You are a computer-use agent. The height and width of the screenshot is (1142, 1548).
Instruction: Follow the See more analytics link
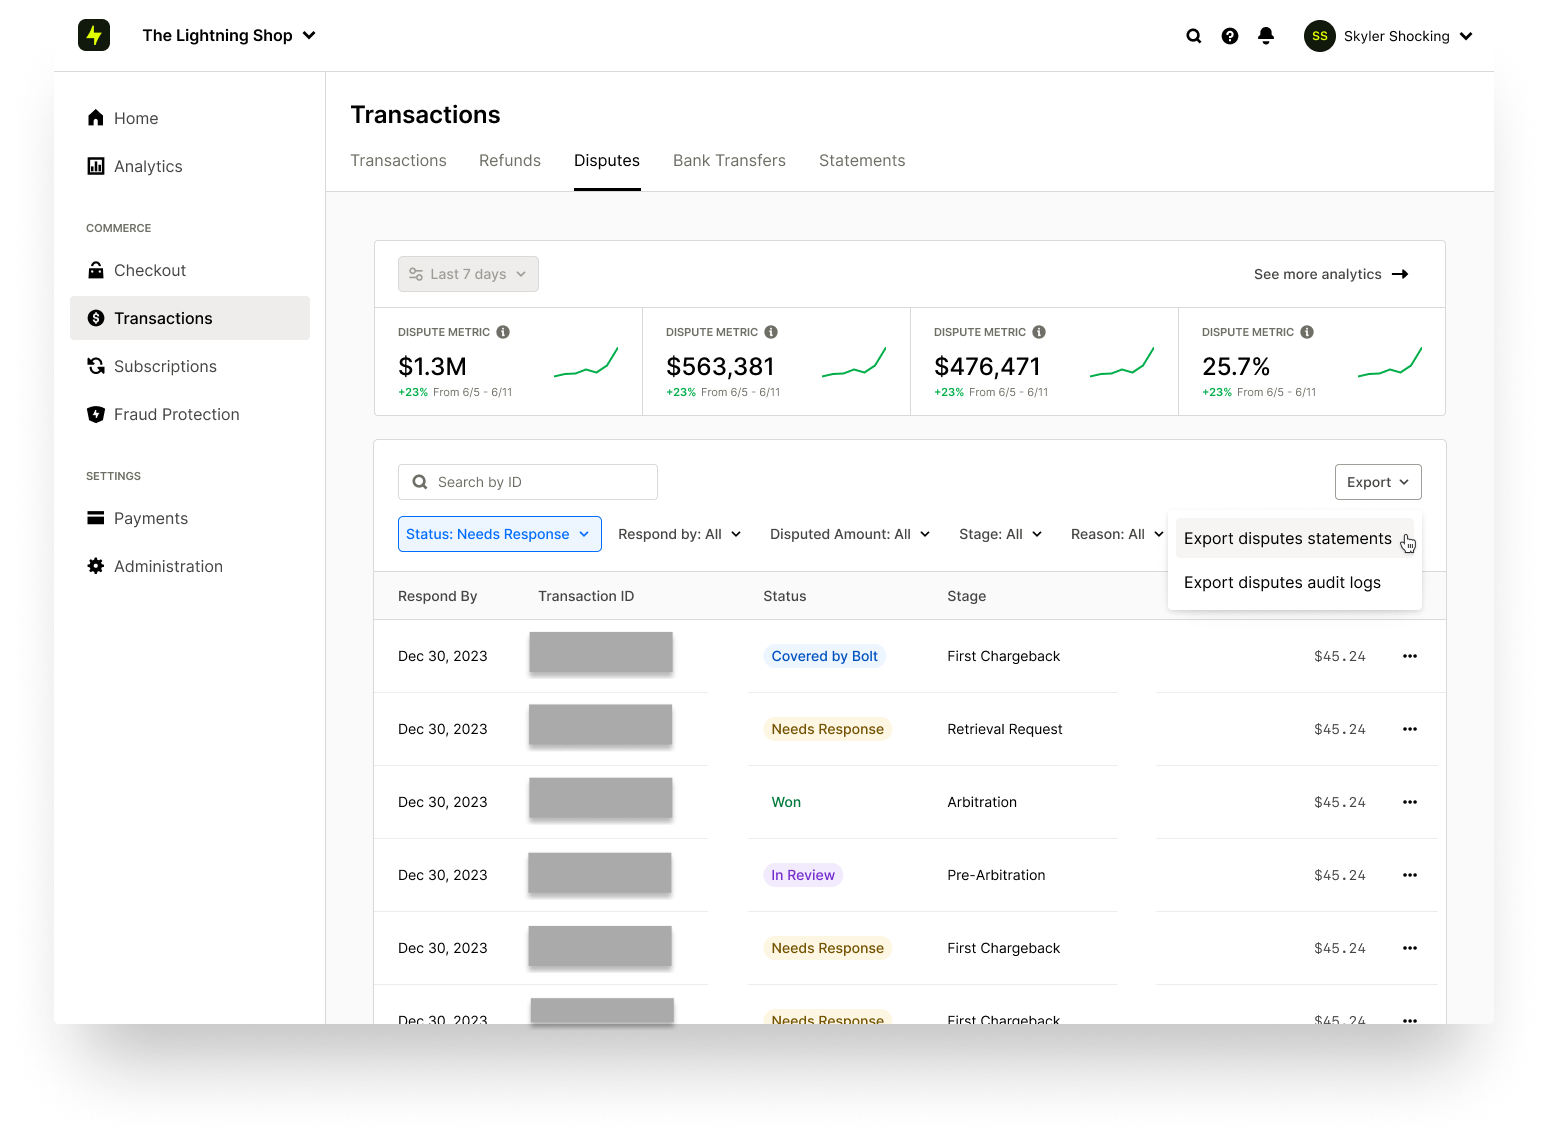coord(1330,274)
